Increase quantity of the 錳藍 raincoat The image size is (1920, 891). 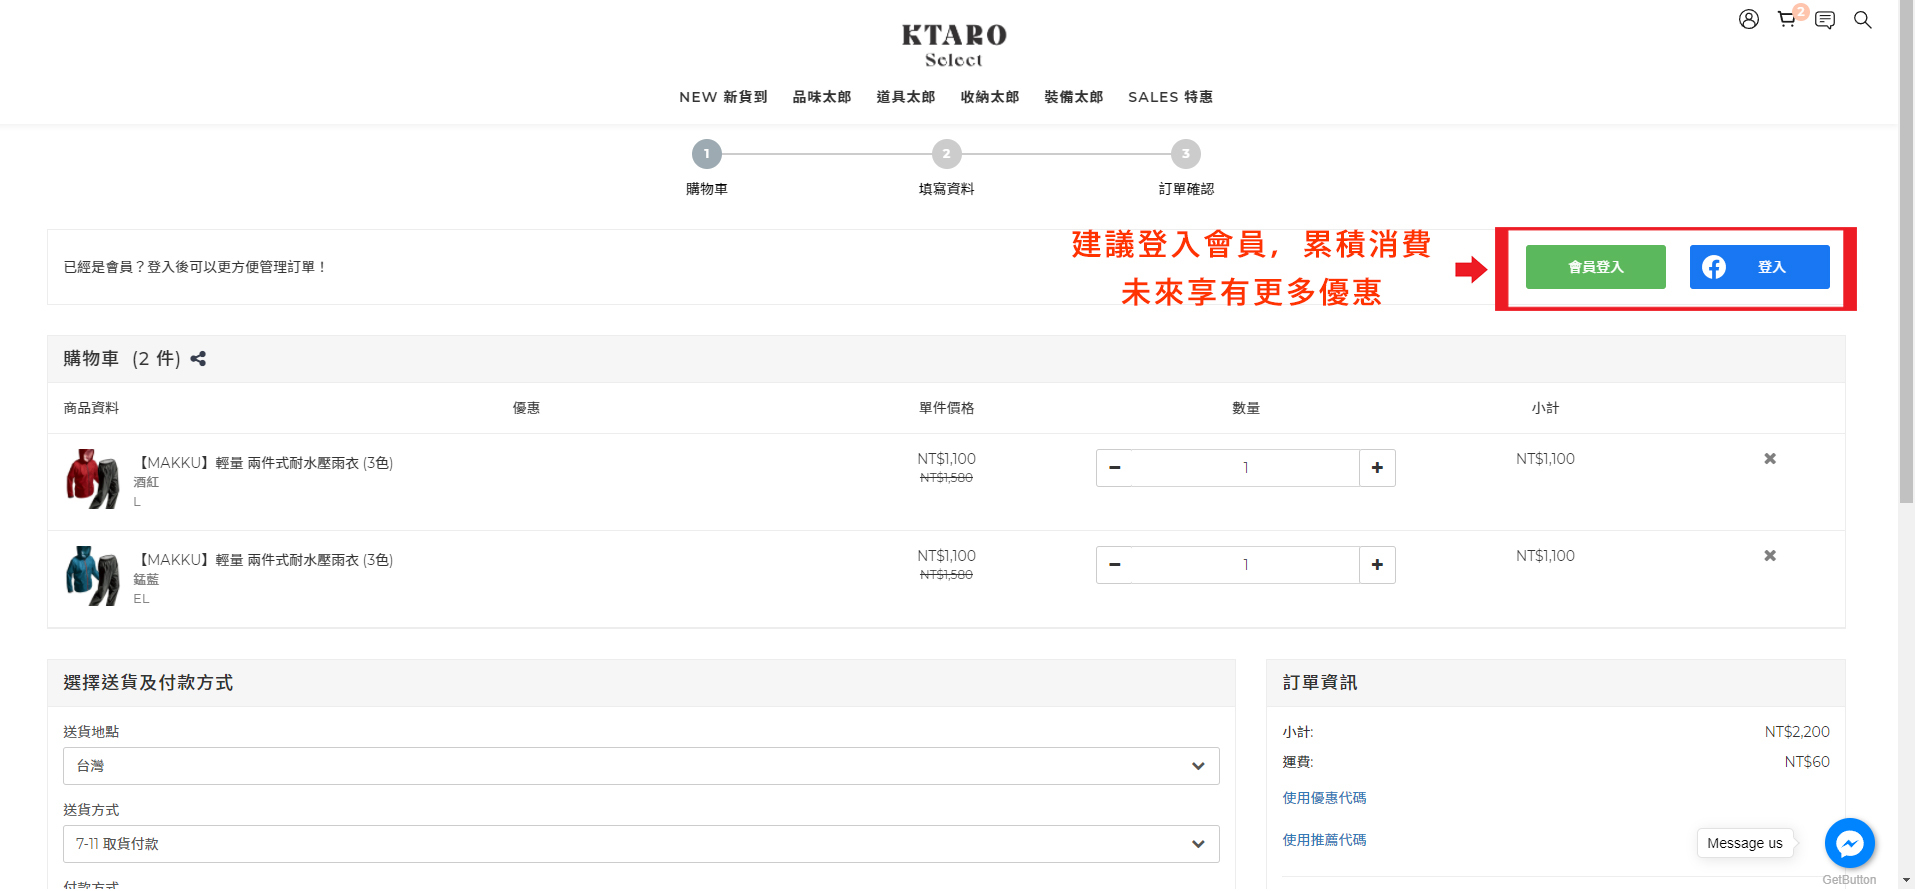click(x=1377, y=565)
